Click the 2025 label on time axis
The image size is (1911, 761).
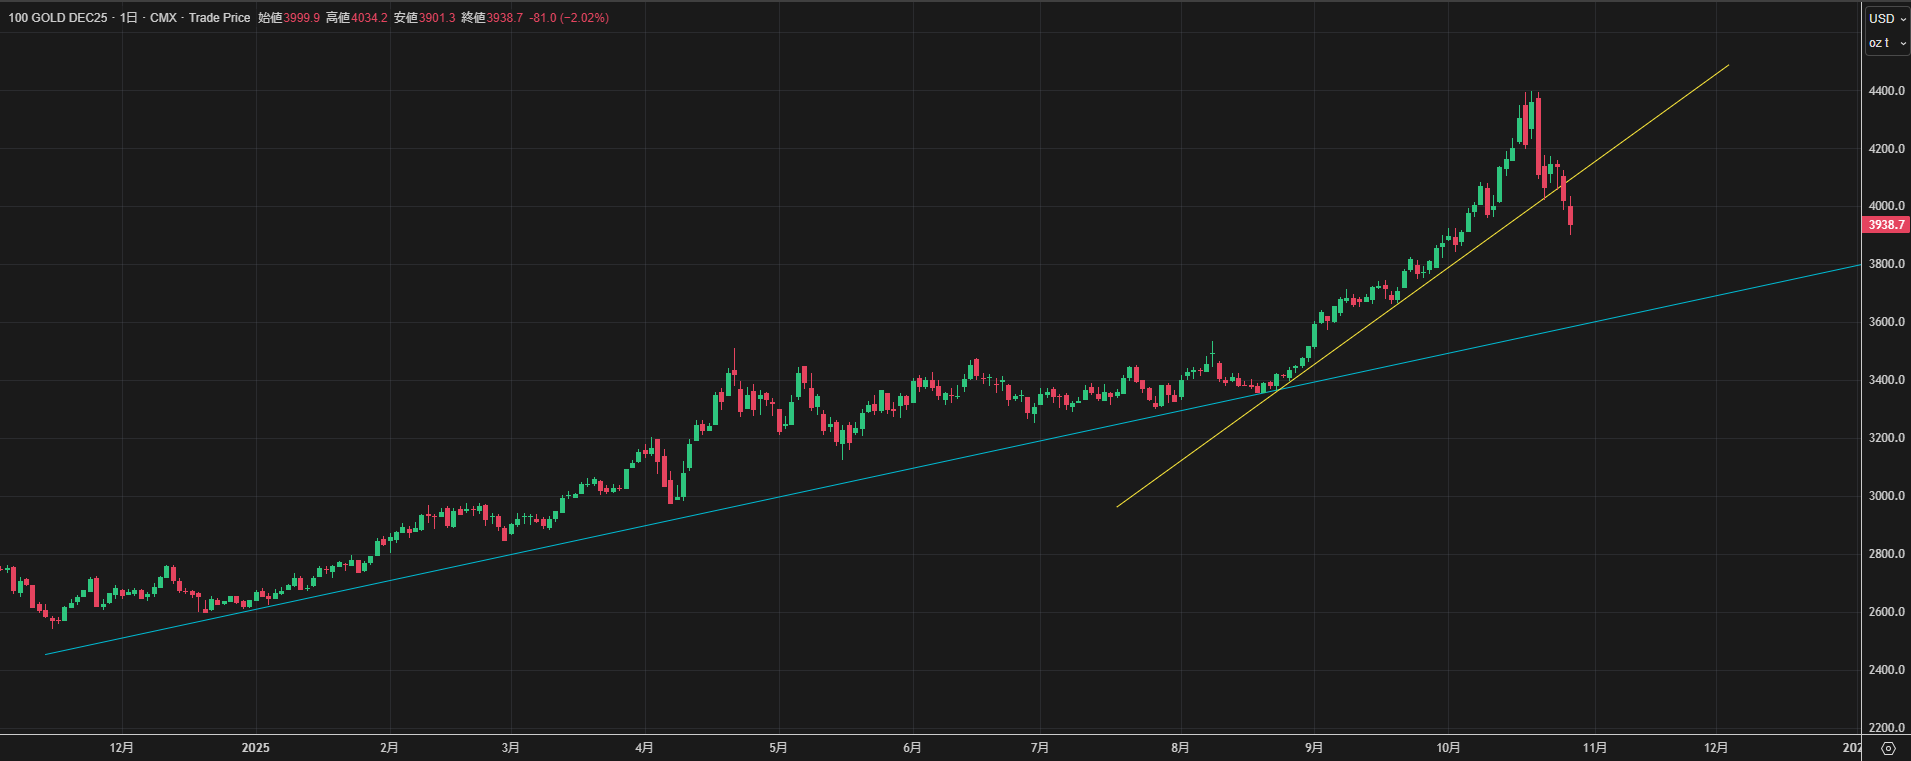[255, 748]
